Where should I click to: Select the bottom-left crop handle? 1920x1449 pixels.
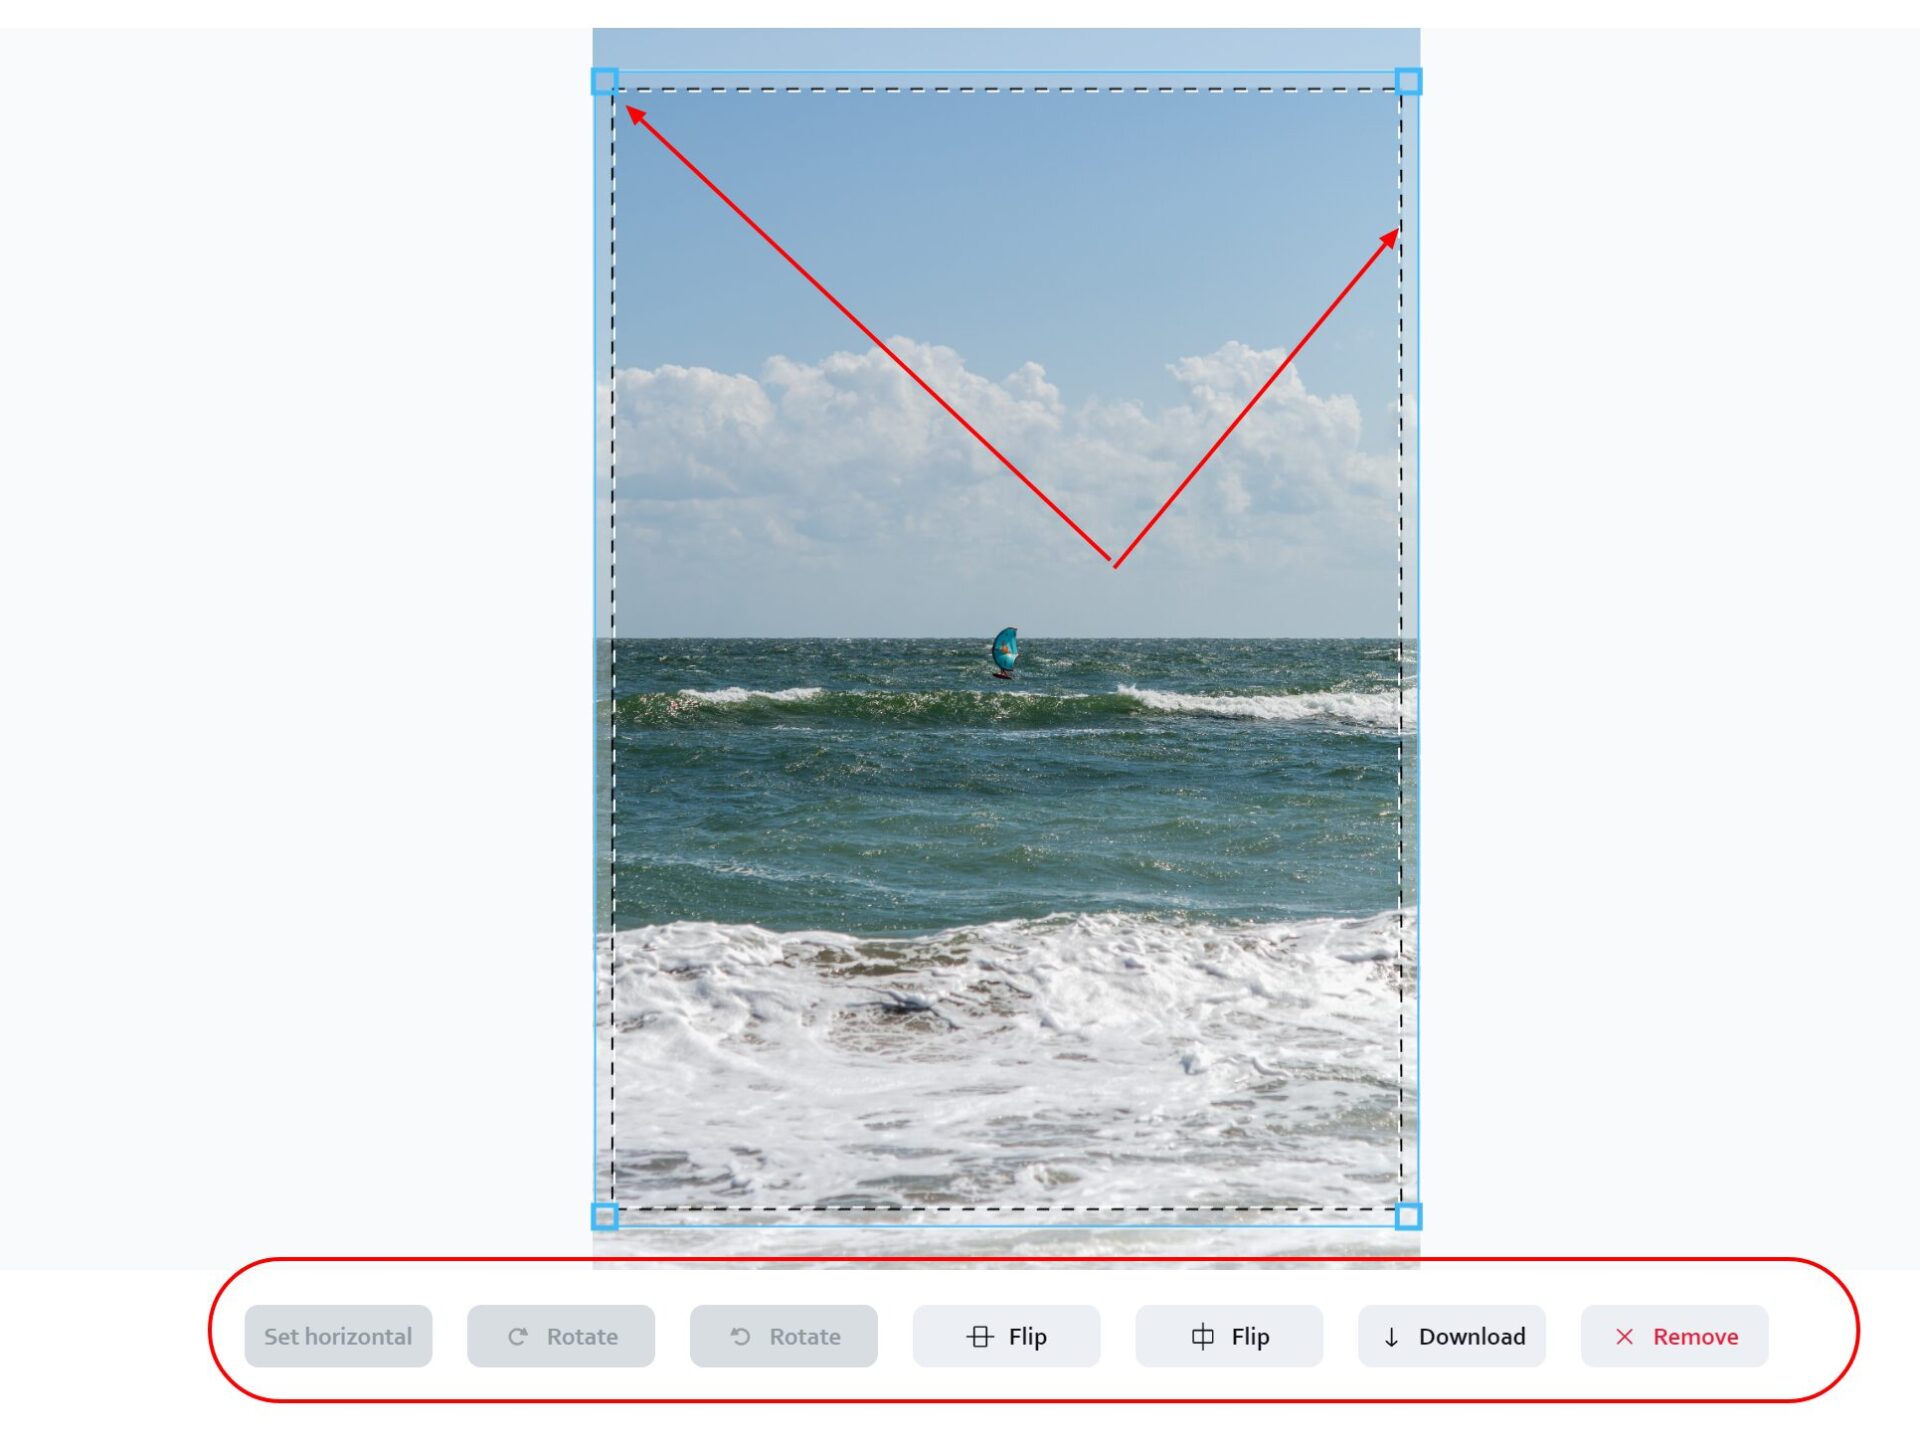tap(605, 1217)
